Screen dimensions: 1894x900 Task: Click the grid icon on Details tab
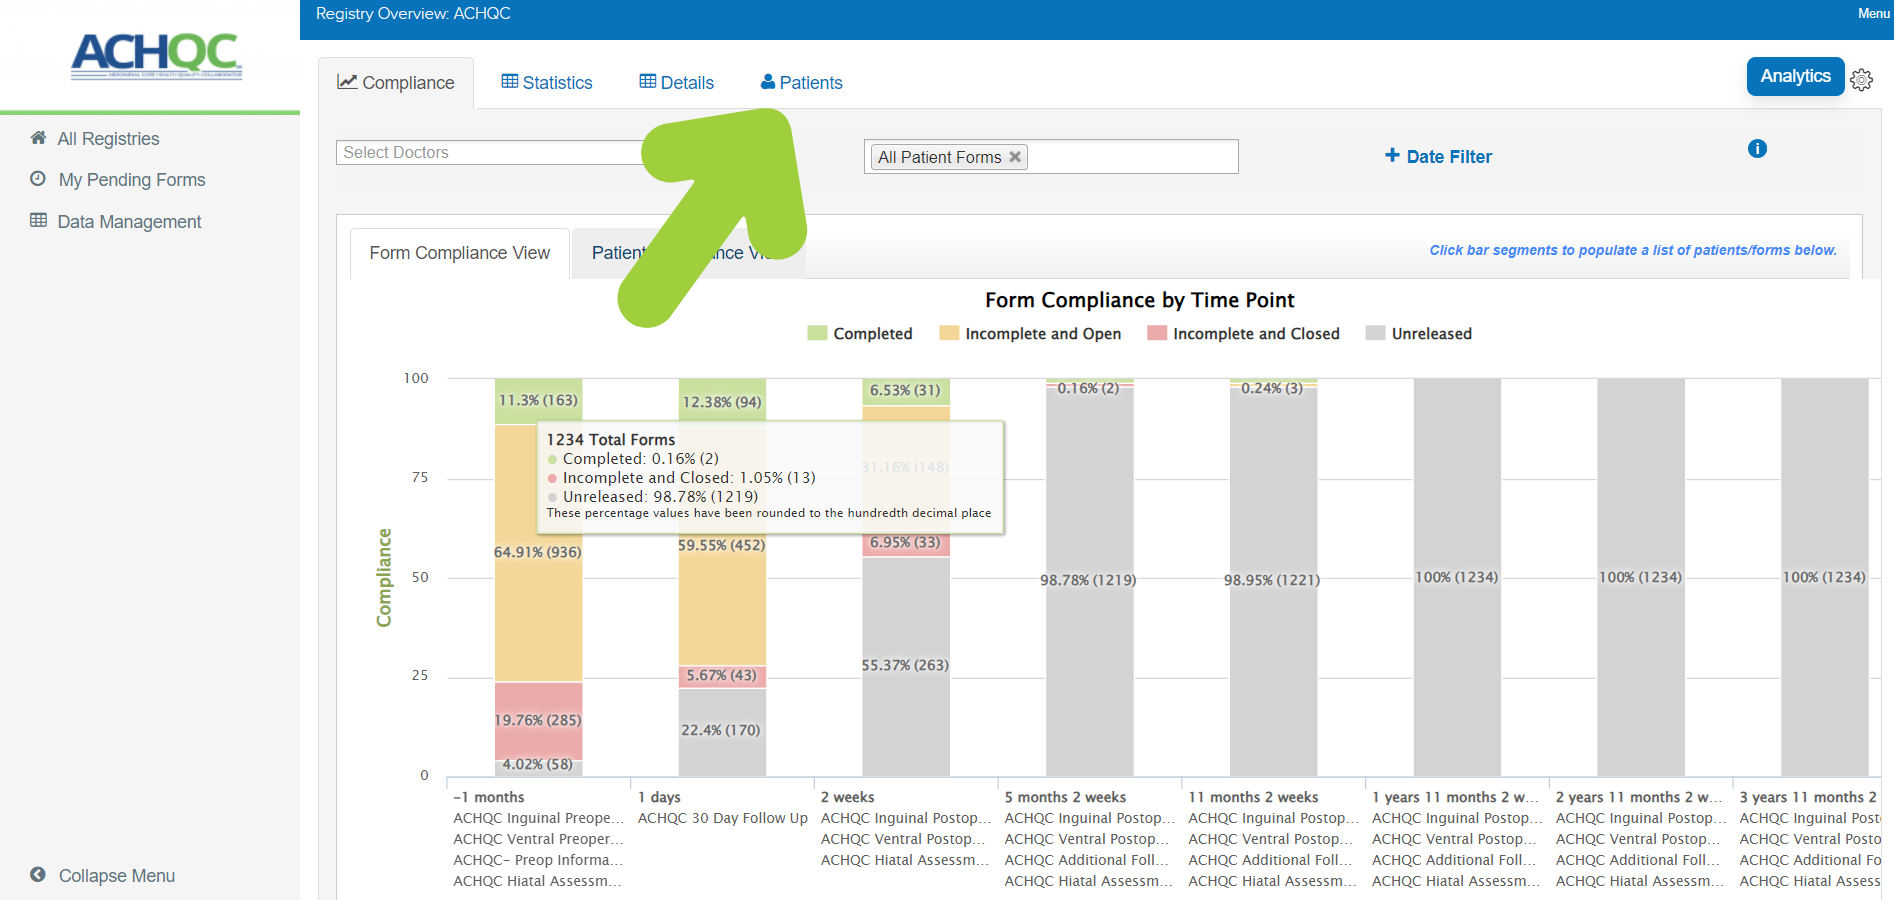pyautogui.click(x=648, y=82)
